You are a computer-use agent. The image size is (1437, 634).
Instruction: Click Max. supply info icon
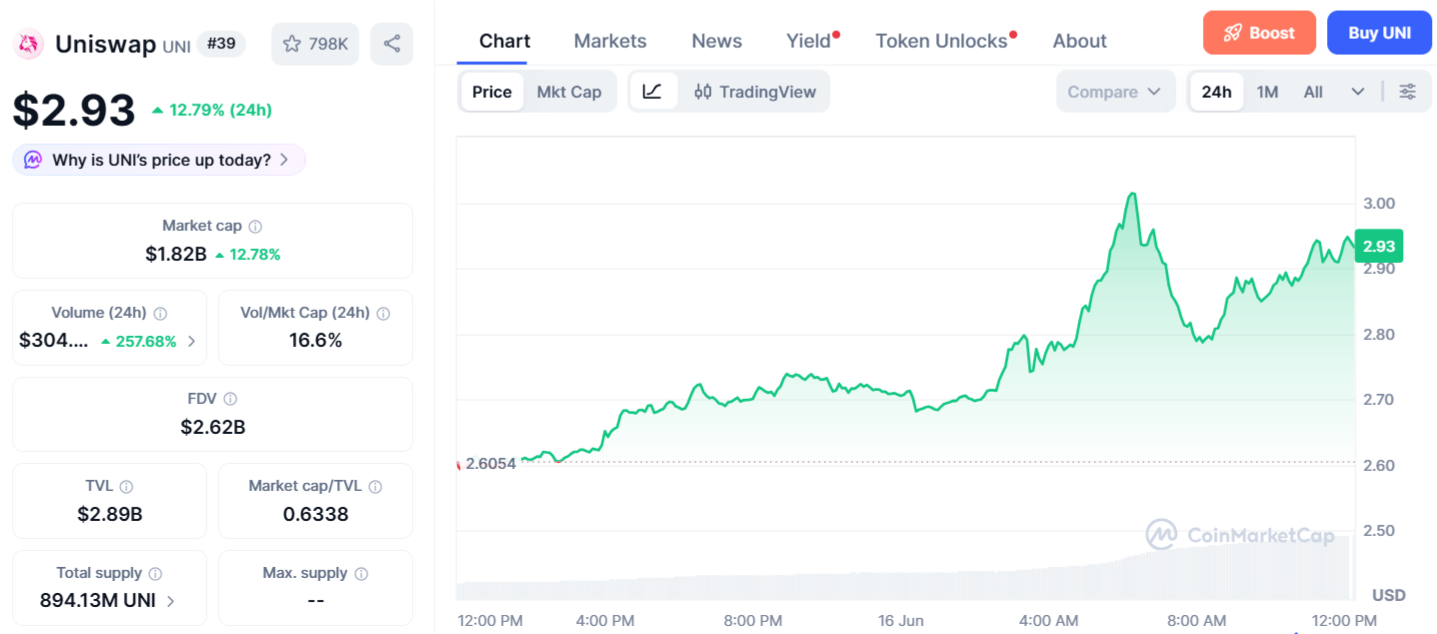click(x=361, y=574)
